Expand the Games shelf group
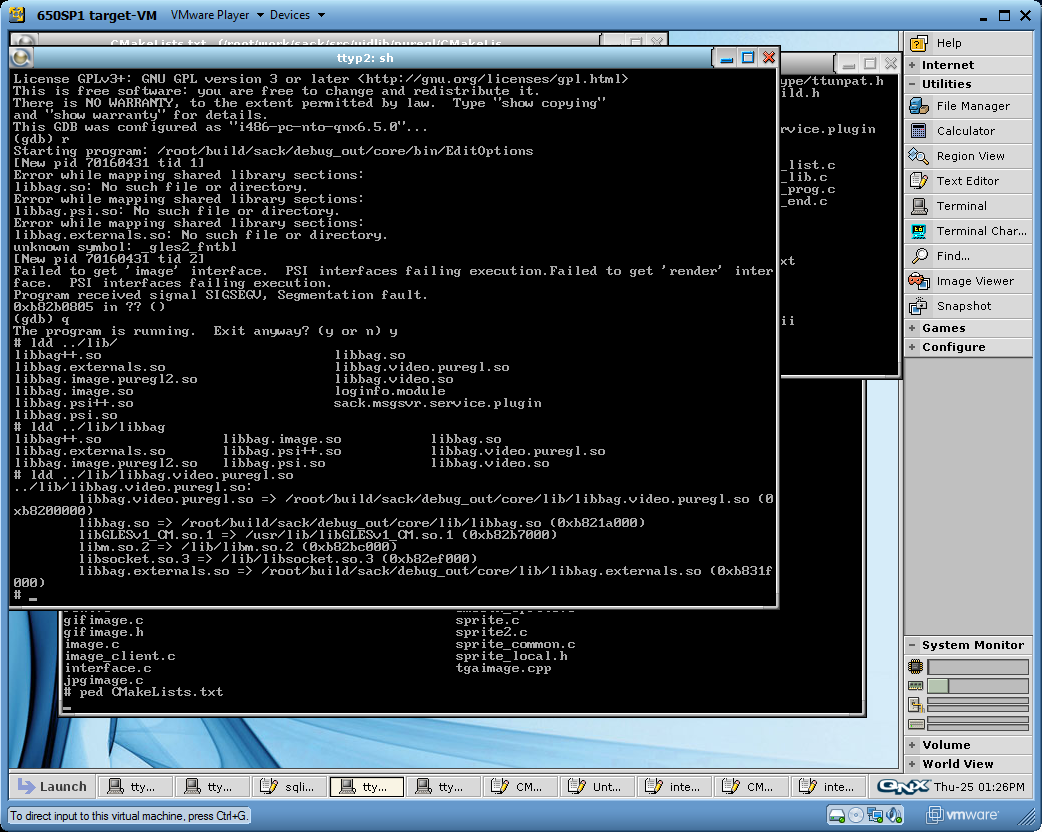The image size is (1042, 832). (943, 328)
